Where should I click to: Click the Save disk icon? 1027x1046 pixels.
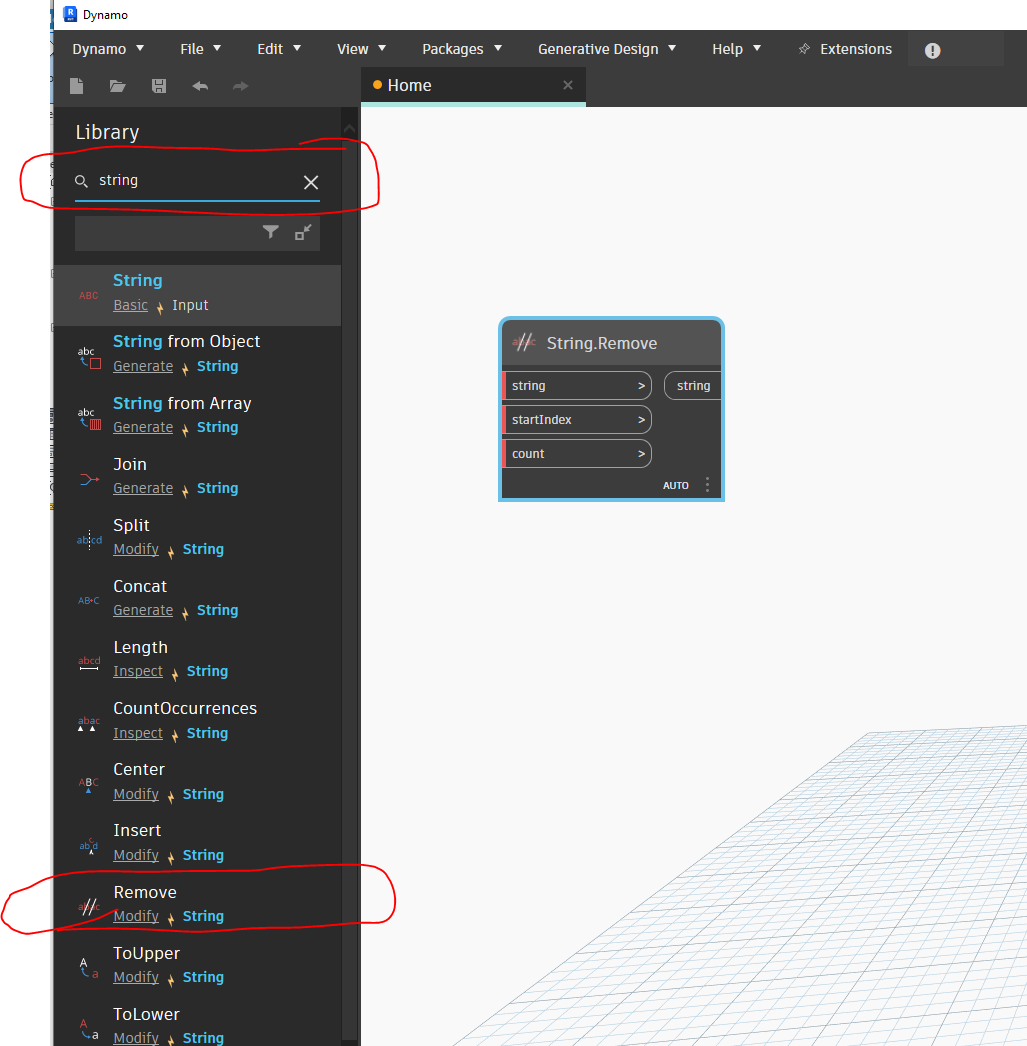click(159, 86)
